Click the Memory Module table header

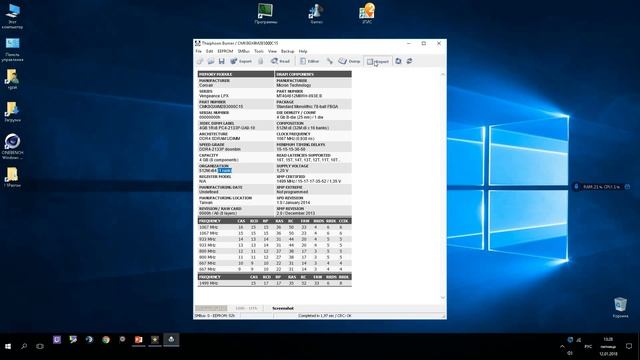(x=236, y=74)
